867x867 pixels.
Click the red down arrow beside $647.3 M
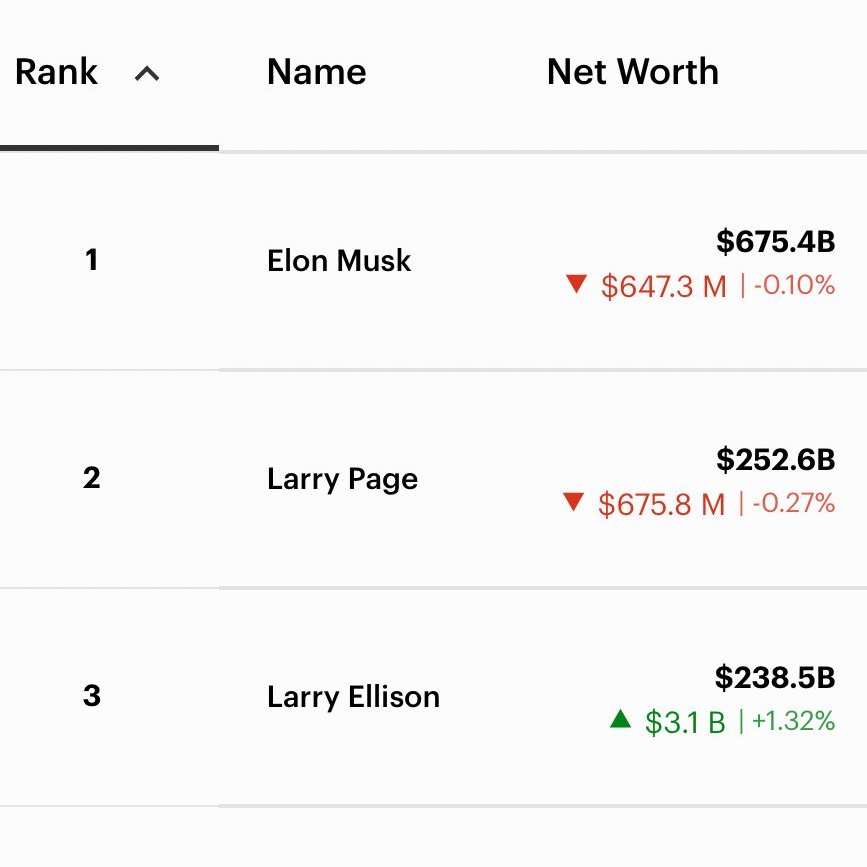click(x=575, y=285)
